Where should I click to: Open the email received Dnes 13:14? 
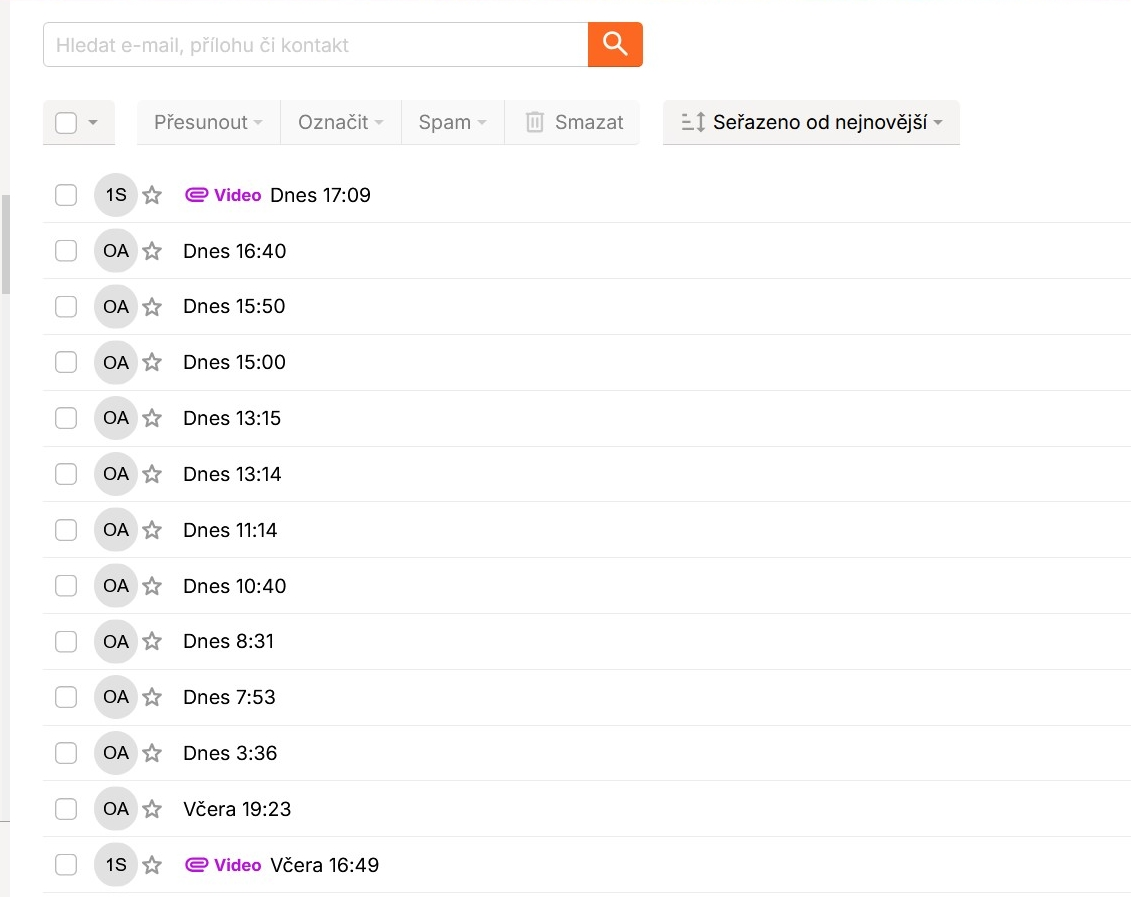tap(586, 474)
